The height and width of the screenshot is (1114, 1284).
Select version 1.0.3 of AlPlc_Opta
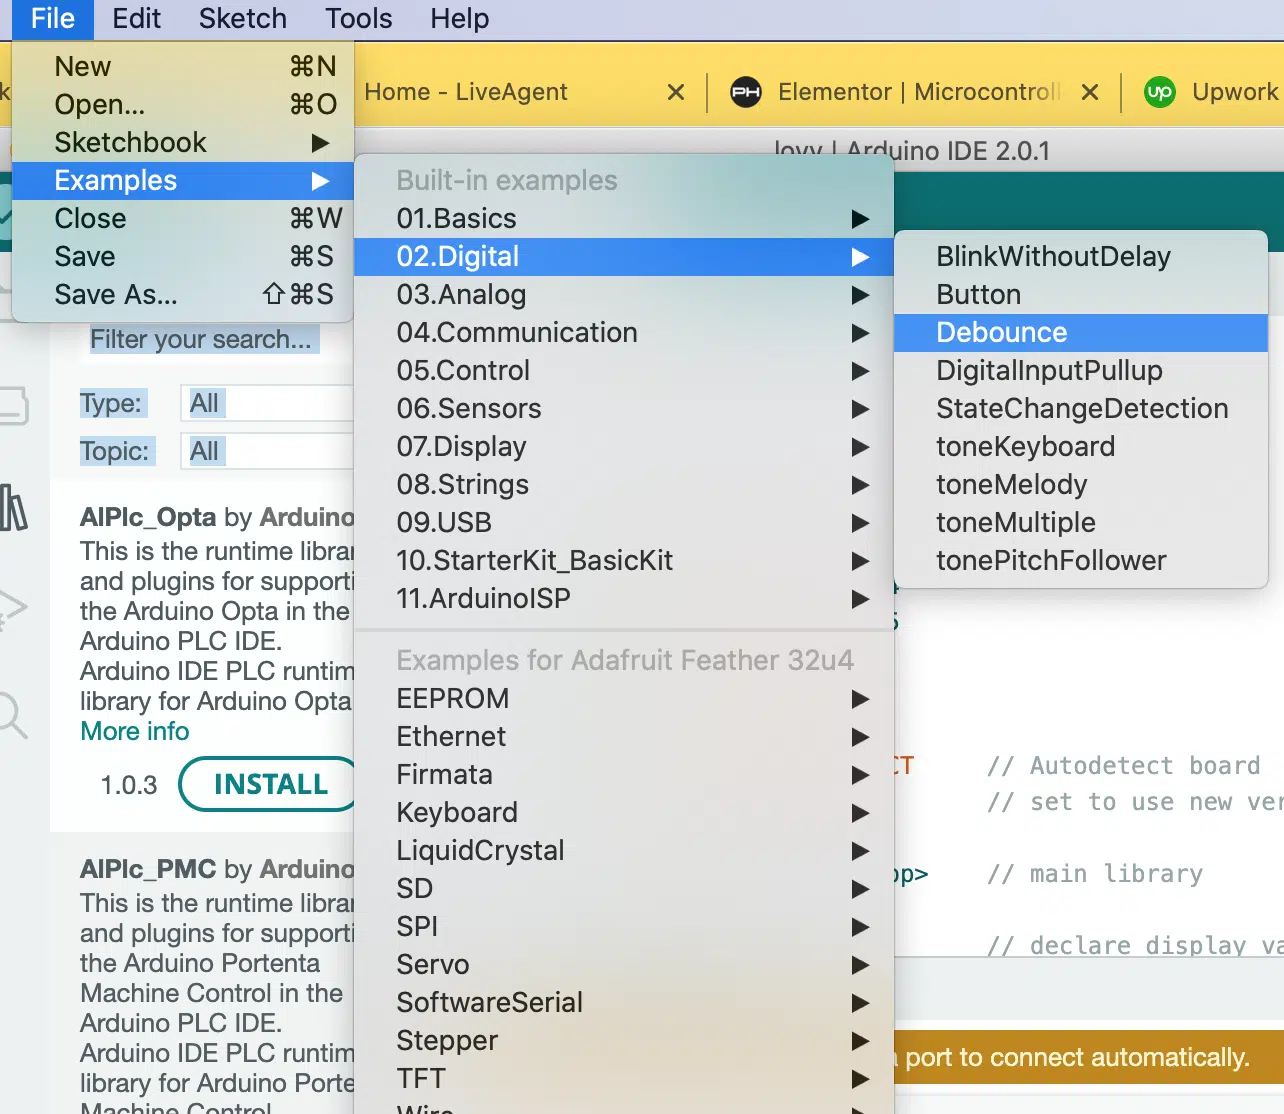[129, 785]
